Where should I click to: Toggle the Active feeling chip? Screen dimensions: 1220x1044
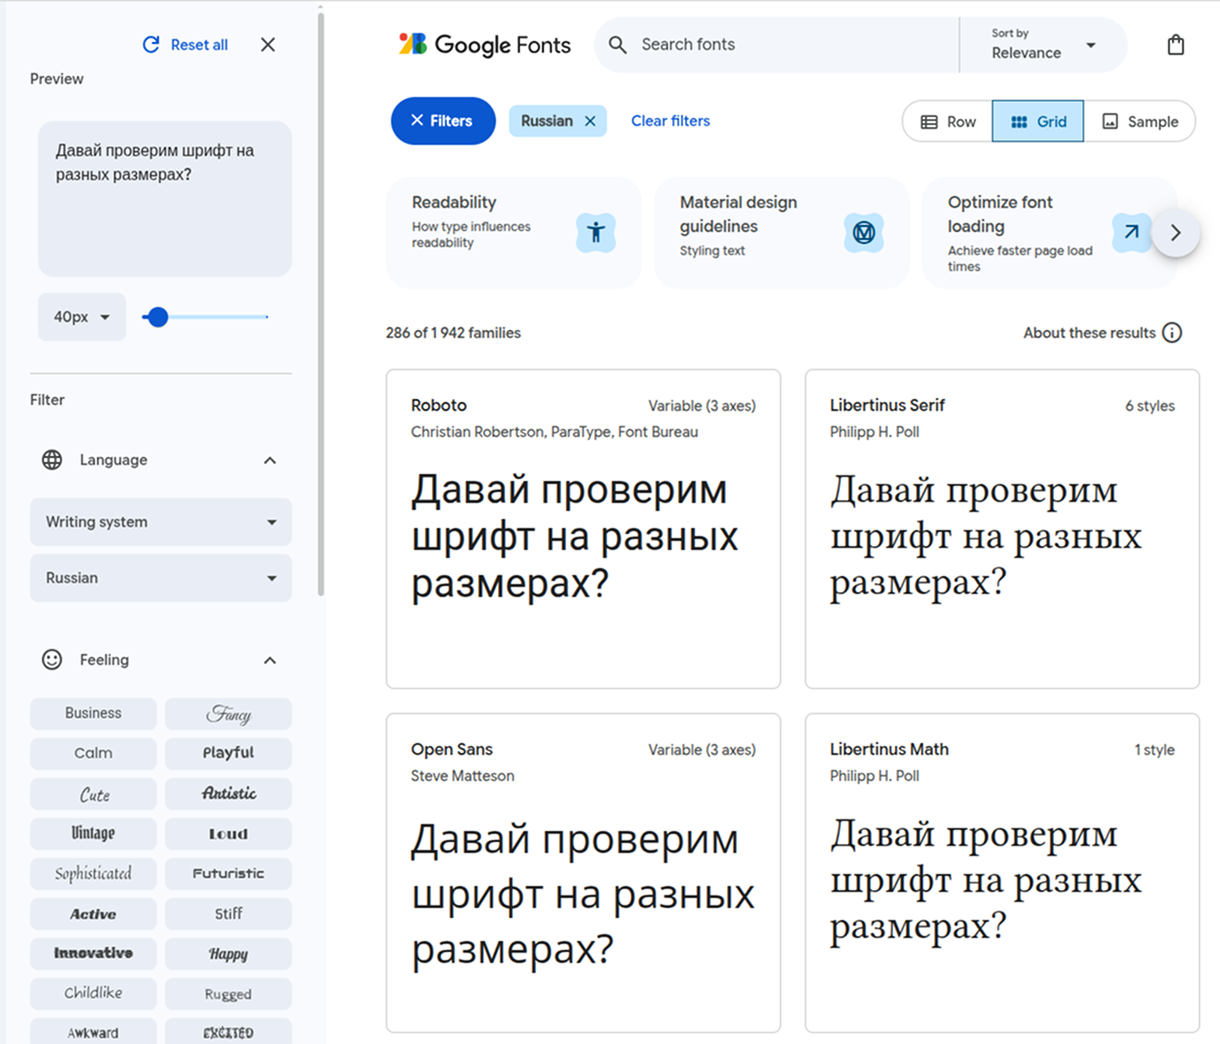pyautogui.click(x=93, y=913)
